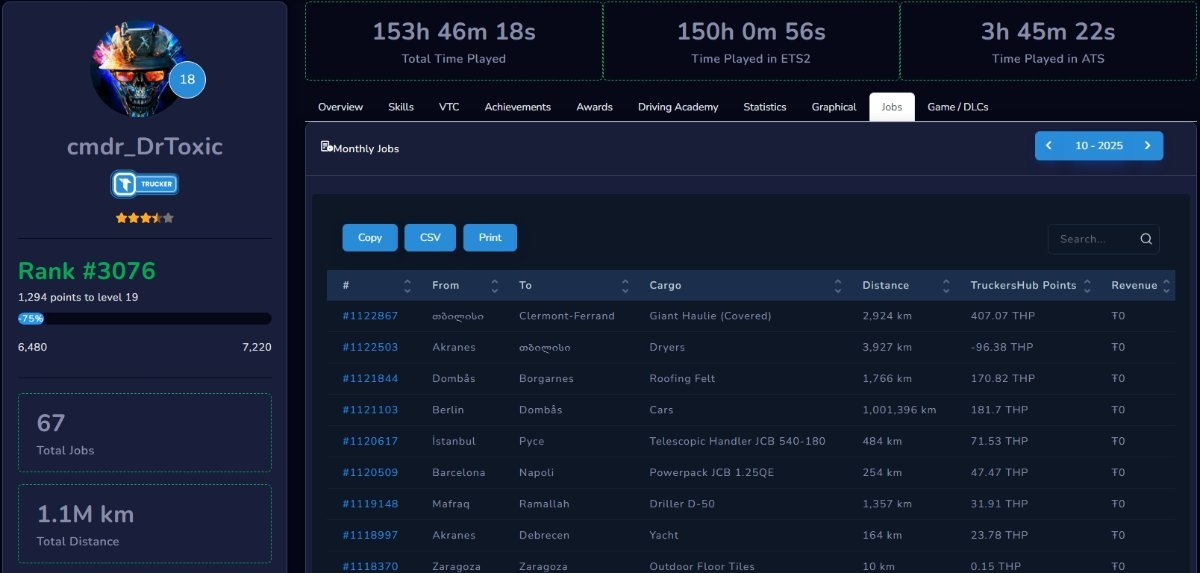The height and width of the screenshot is (573, 1200).
Task: Open job link #1122867
Action: (370, 316)
